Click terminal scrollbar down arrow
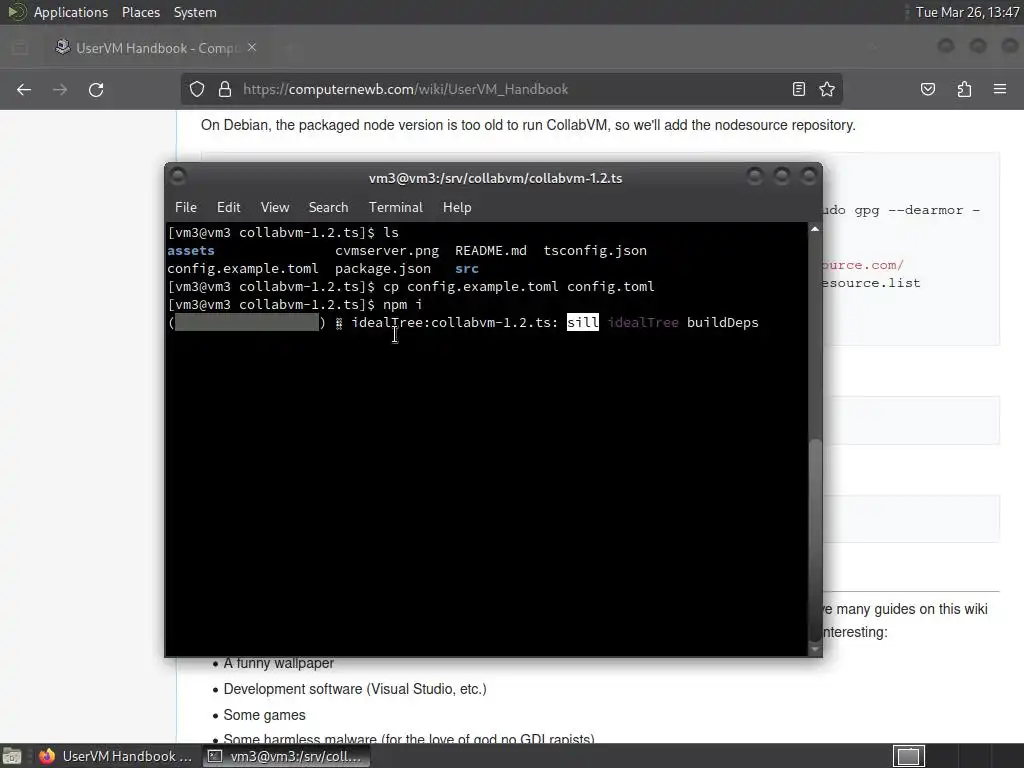This screenshot has width=1024, height=768. point(814,649)
